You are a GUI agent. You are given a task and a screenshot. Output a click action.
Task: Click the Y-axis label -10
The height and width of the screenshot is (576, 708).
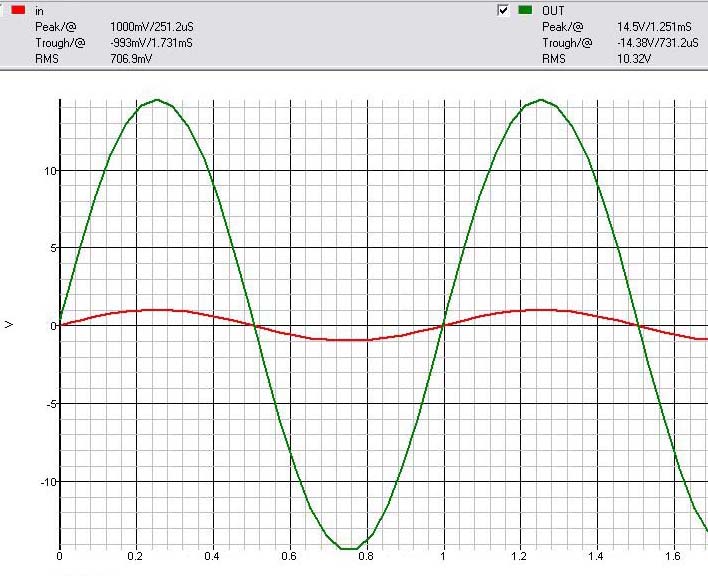point(48,482)
